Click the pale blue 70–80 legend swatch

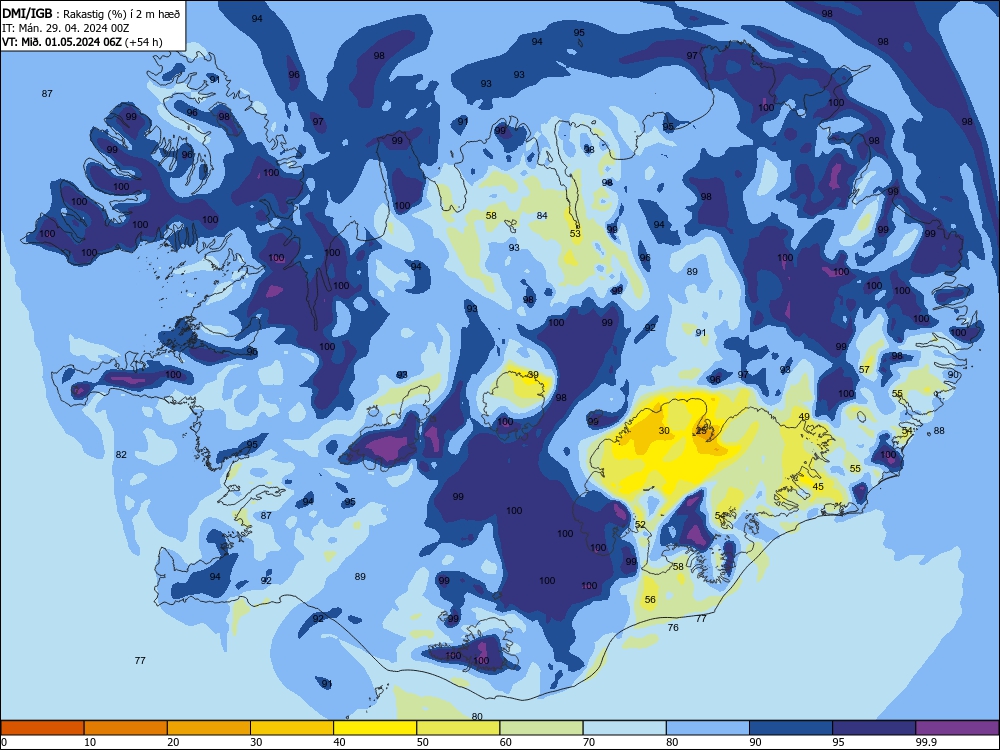pos(624,728)
